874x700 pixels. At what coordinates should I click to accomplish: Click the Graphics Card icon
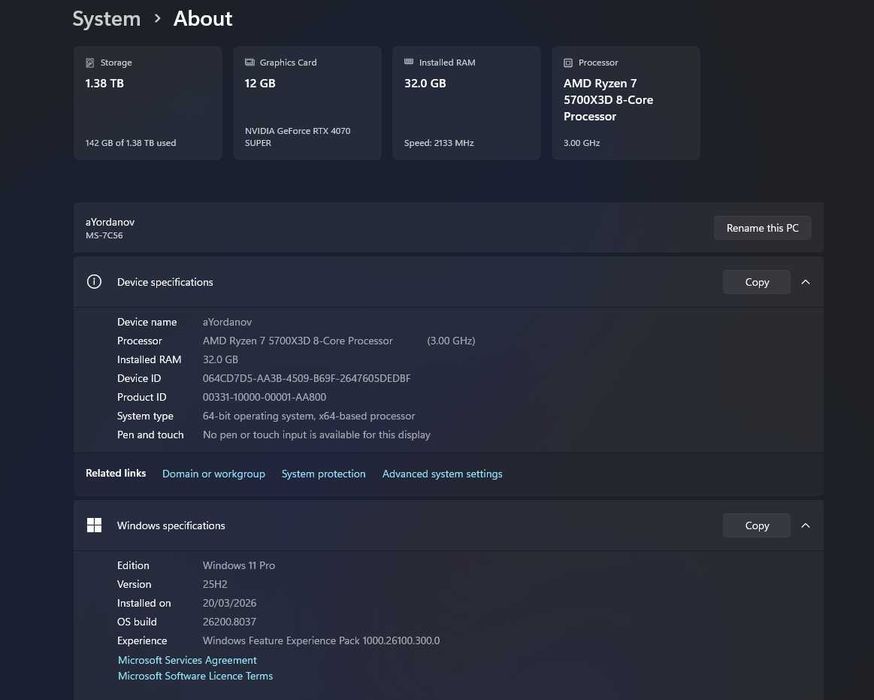tap(250, 62)
